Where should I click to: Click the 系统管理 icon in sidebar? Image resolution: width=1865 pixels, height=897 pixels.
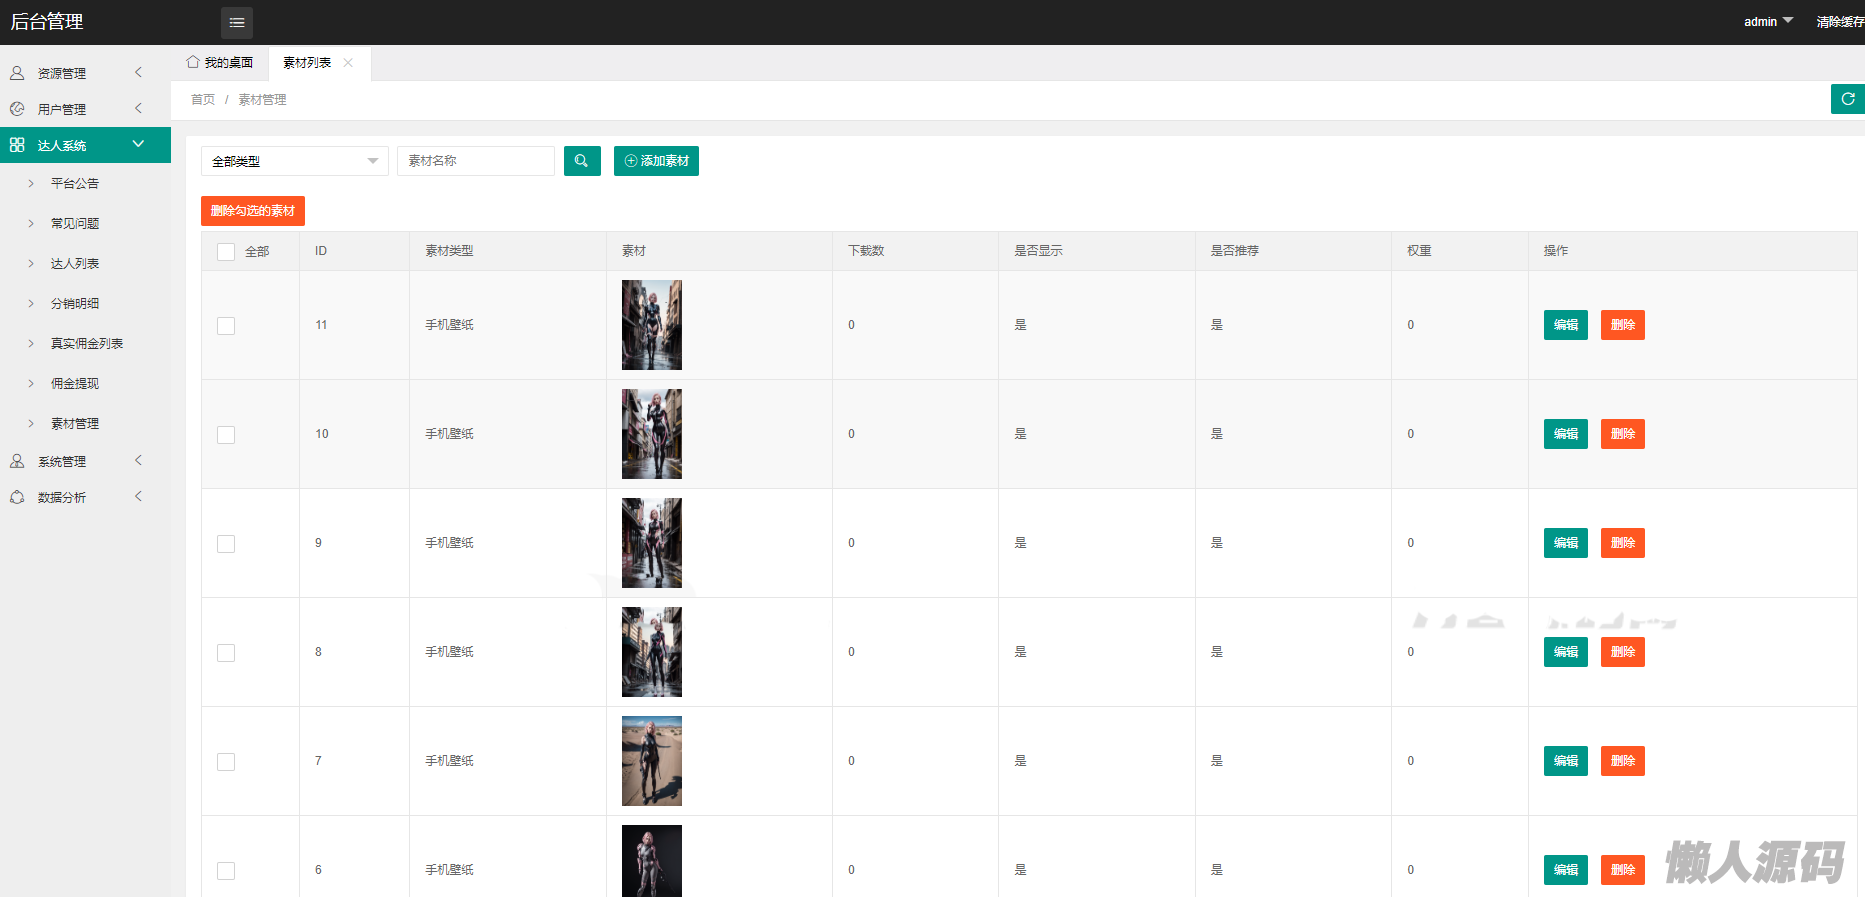(17, 461)
